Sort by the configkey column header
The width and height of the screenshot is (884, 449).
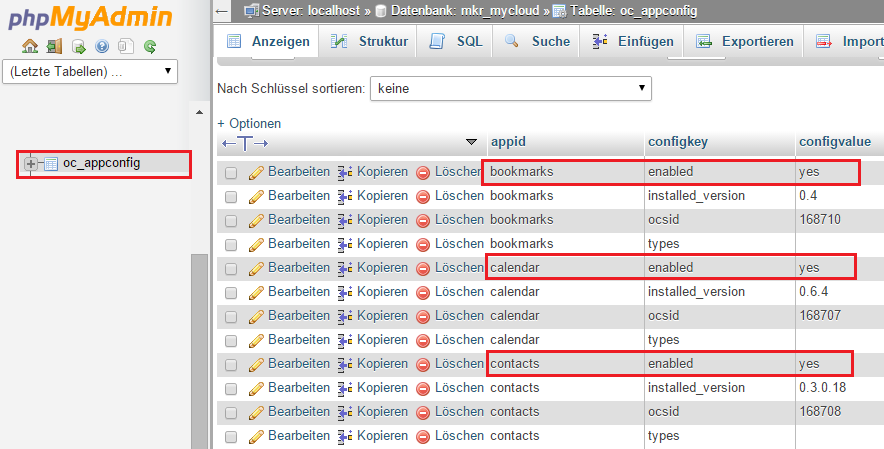point(677,142)
